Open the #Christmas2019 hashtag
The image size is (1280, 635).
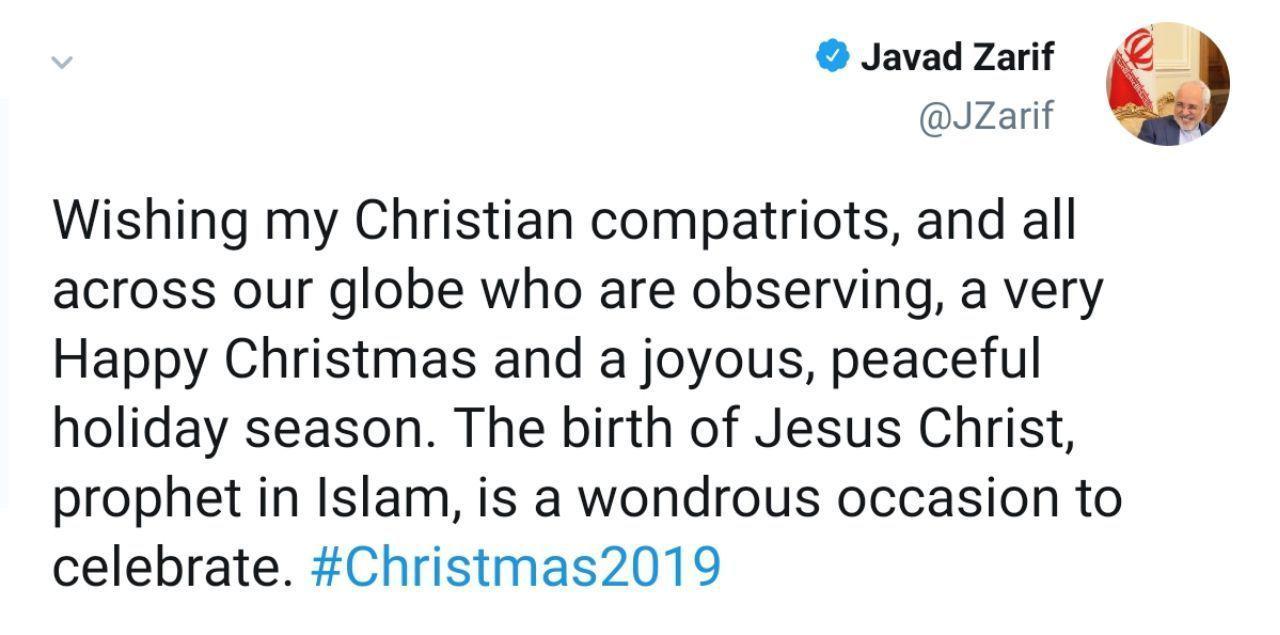pos(515,567)
